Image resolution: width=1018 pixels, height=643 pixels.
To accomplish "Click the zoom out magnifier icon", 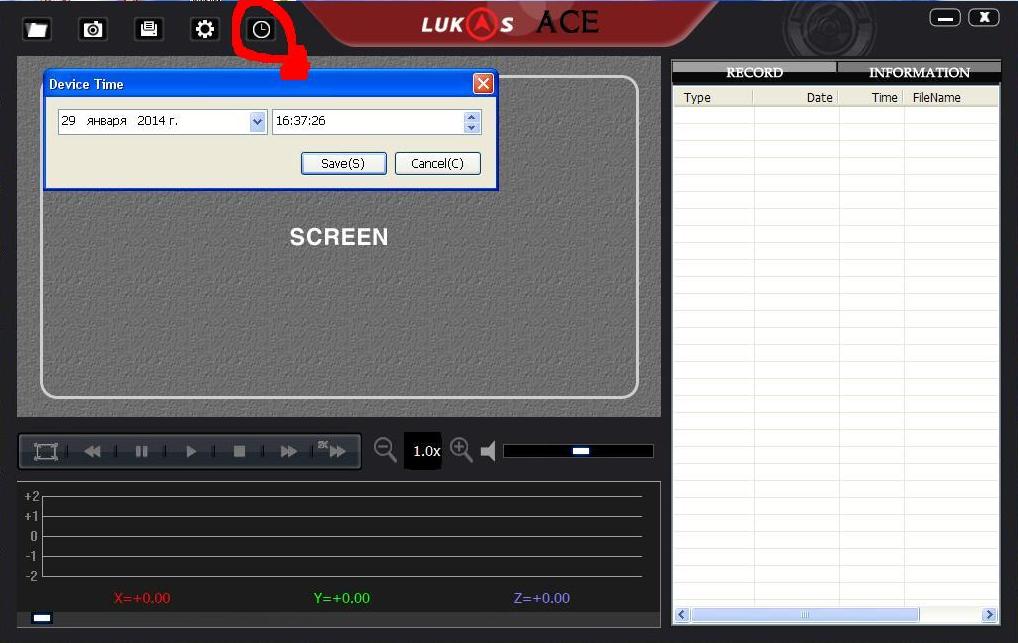I will click(385, 450).
